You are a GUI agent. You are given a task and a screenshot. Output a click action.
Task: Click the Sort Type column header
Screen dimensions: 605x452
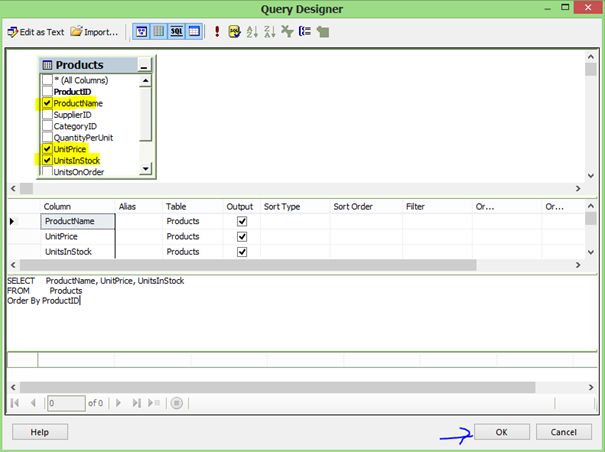pos(295,207)
